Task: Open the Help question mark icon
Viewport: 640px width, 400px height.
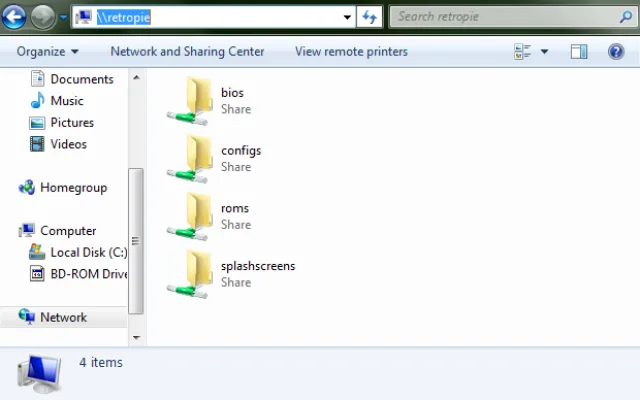Action: pyautogui.click(x=616, y=51)
